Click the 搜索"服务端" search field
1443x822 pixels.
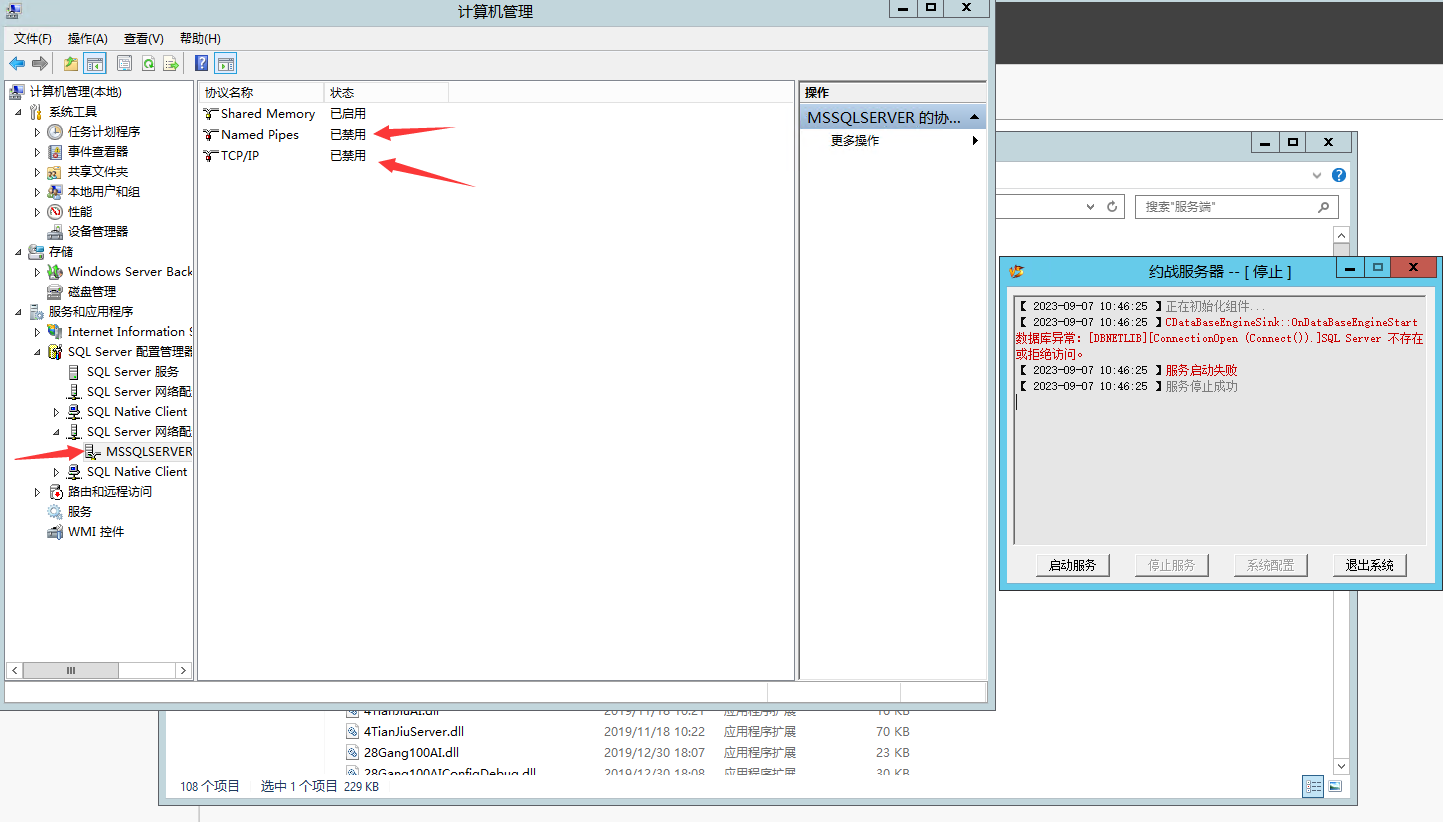(1228, 207)
